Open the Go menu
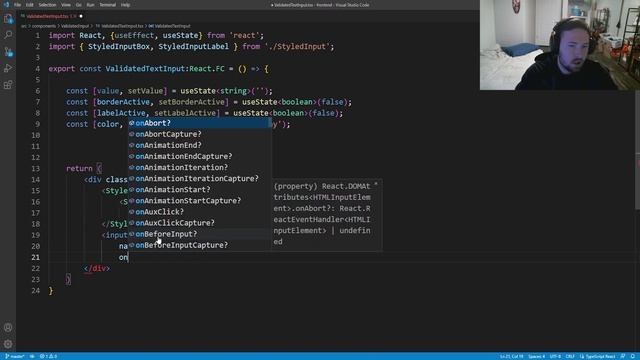This screenshot has width=640, height=360. pos(78,5)
